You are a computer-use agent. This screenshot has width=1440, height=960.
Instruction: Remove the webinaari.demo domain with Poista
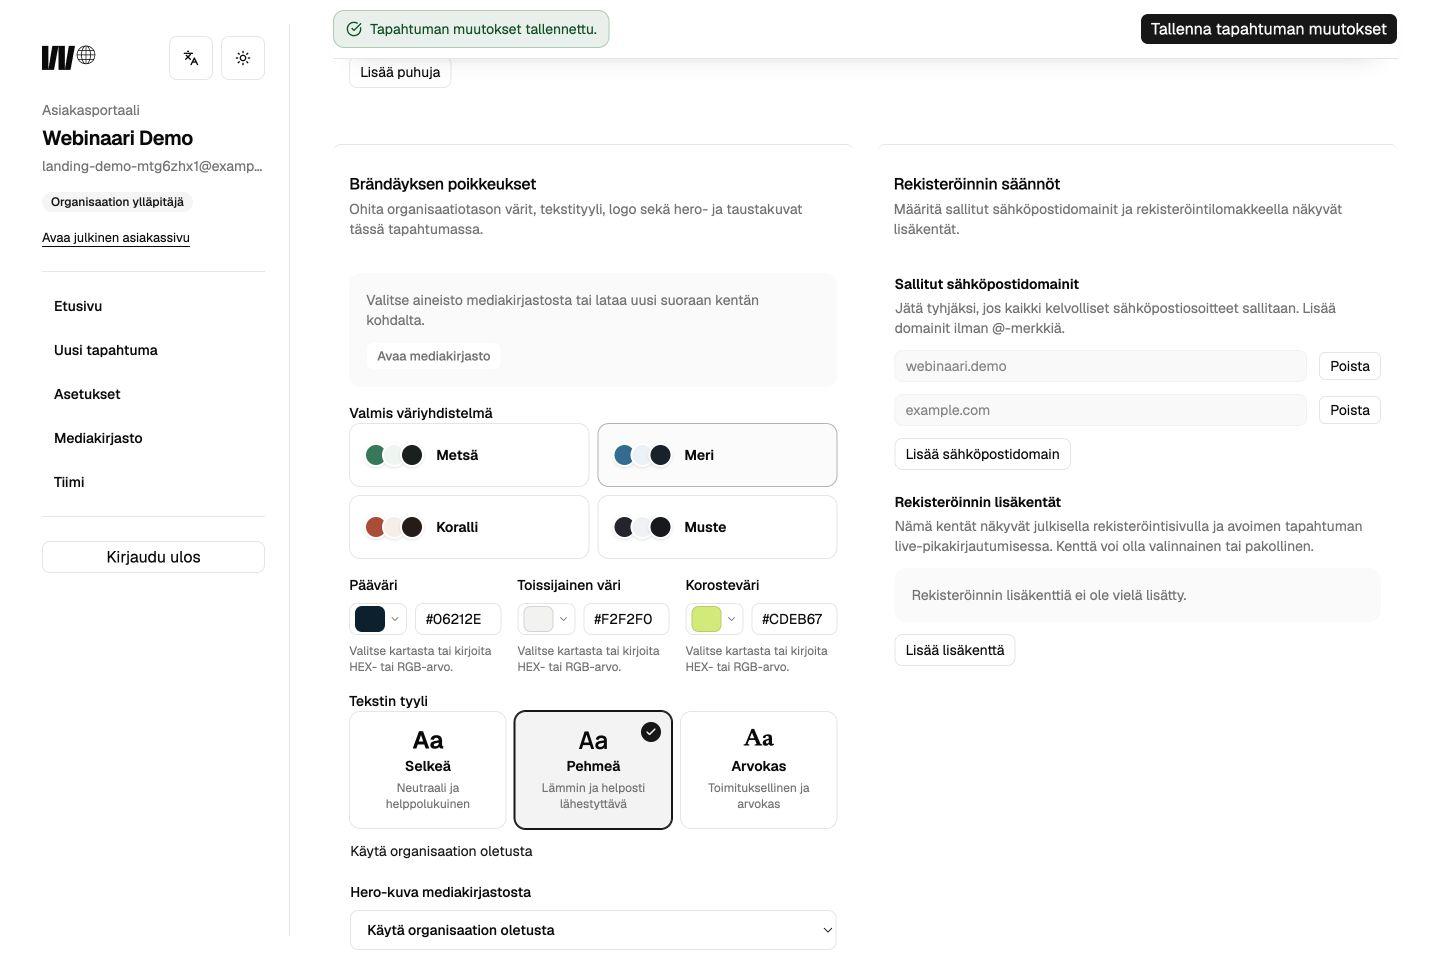tap(1349, 366)
